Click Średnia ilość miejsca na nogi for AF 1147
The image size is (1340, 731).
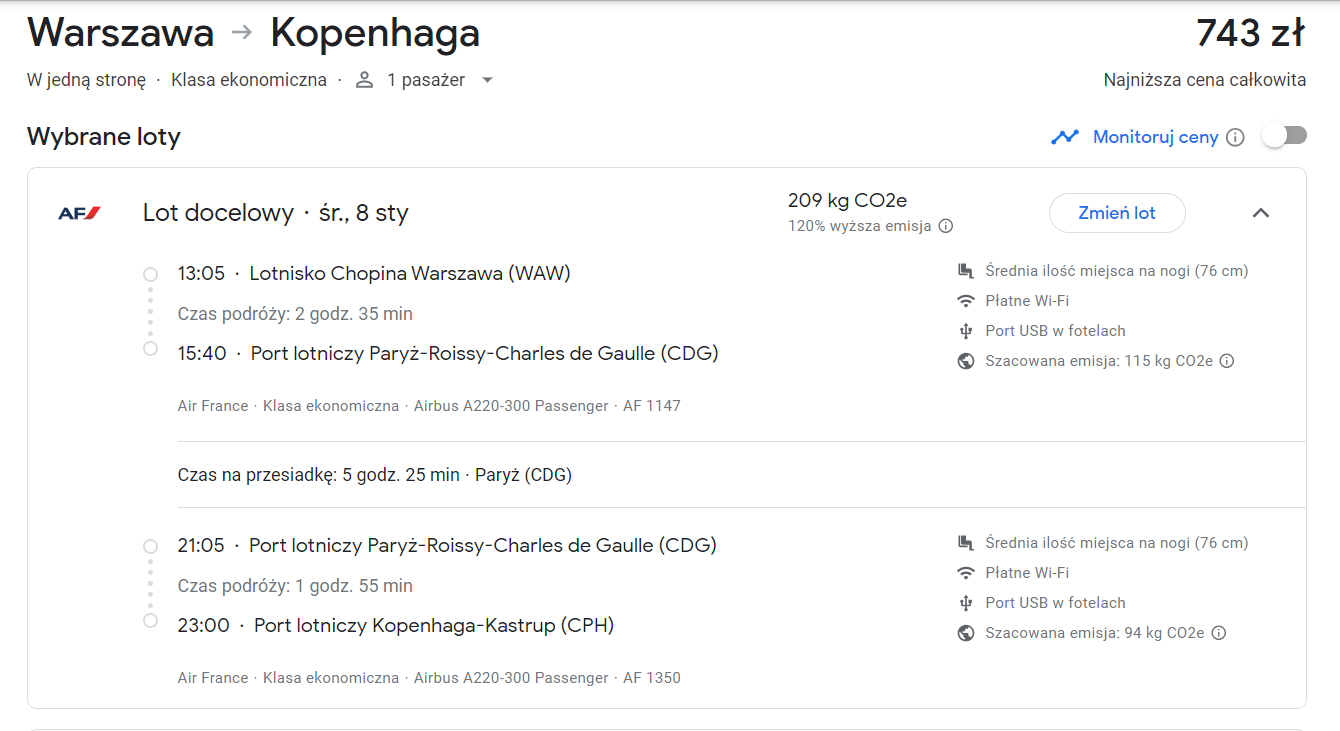[x=1117, y=271]
